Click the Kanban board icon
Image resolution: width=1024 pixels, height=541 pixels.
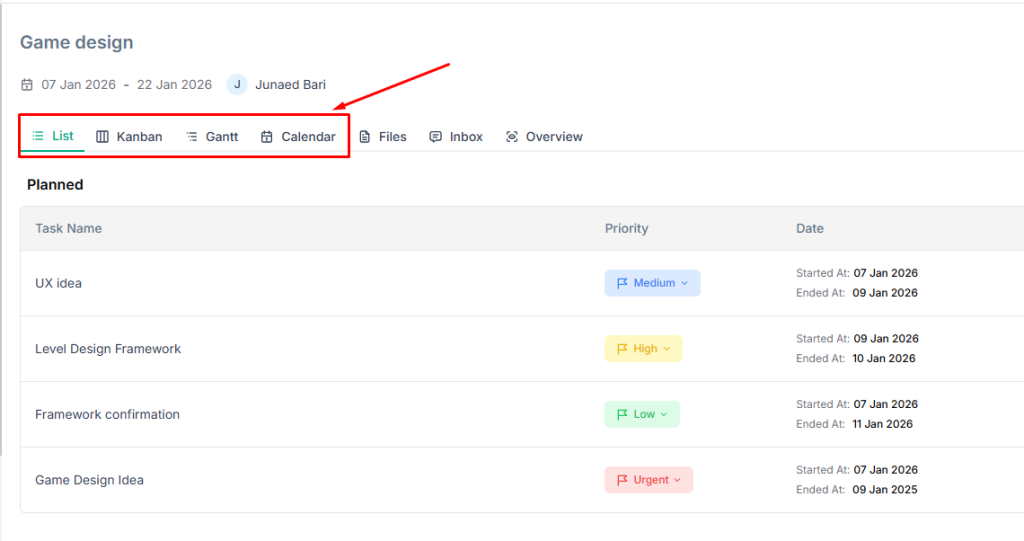(102, 137)
